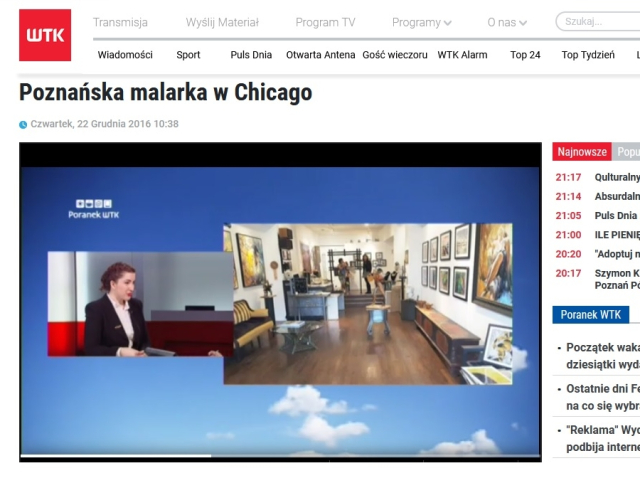The image size is (640, 478).
Task: Go to Top 24 section
Action: (525, 55)
